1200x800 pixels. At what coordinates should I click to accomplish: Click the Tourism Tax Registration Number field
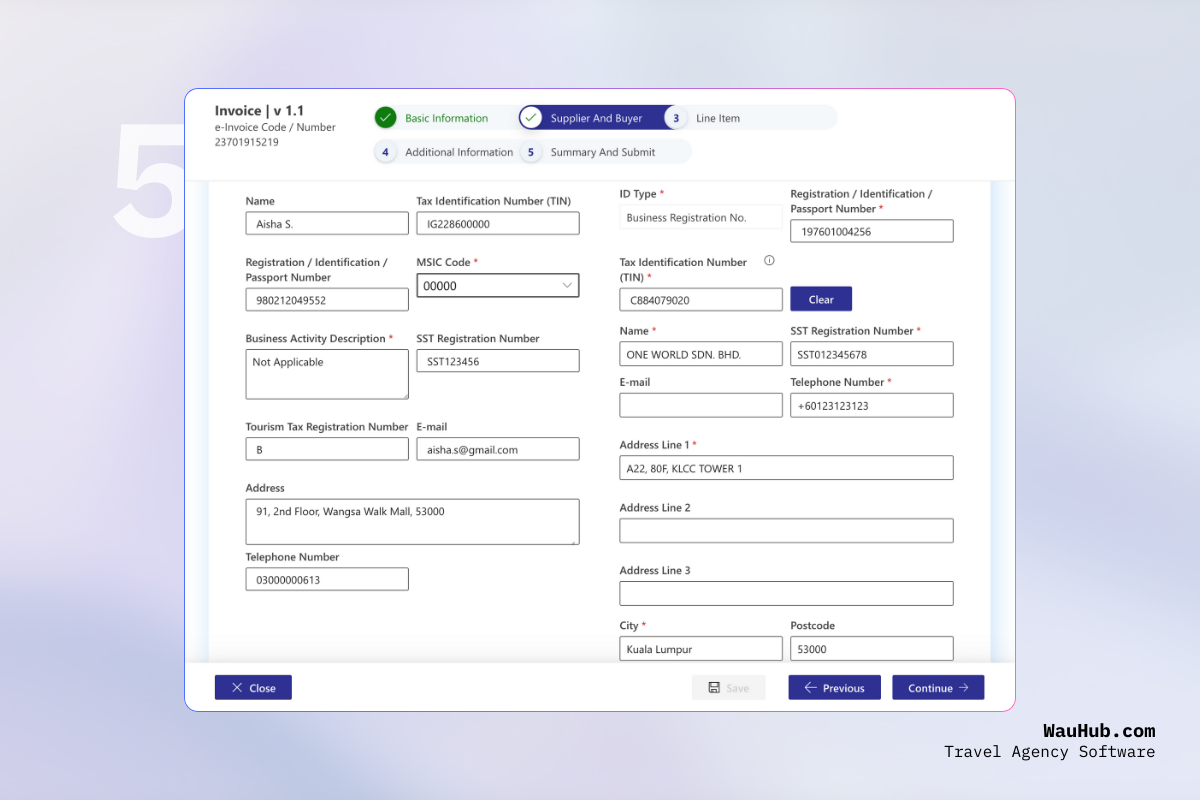pos(327,449)
